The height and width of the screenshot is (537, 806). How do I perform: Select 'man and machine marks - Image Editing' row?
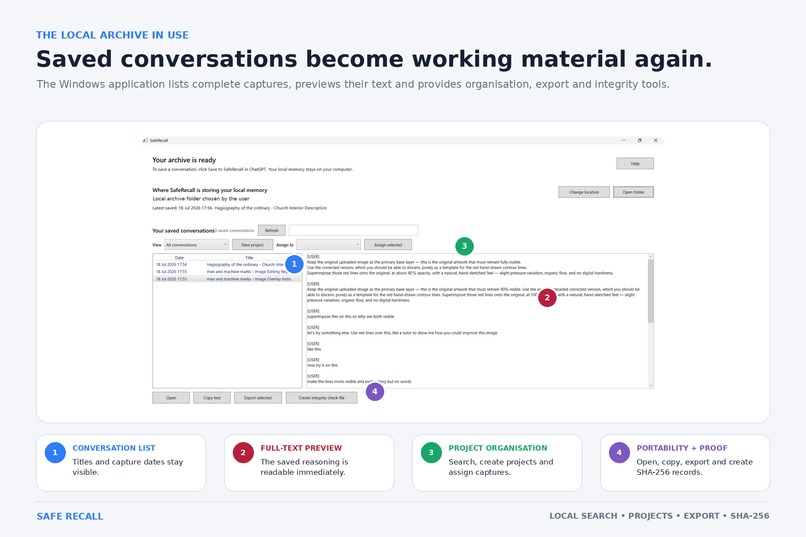click(x=227, y=272)
